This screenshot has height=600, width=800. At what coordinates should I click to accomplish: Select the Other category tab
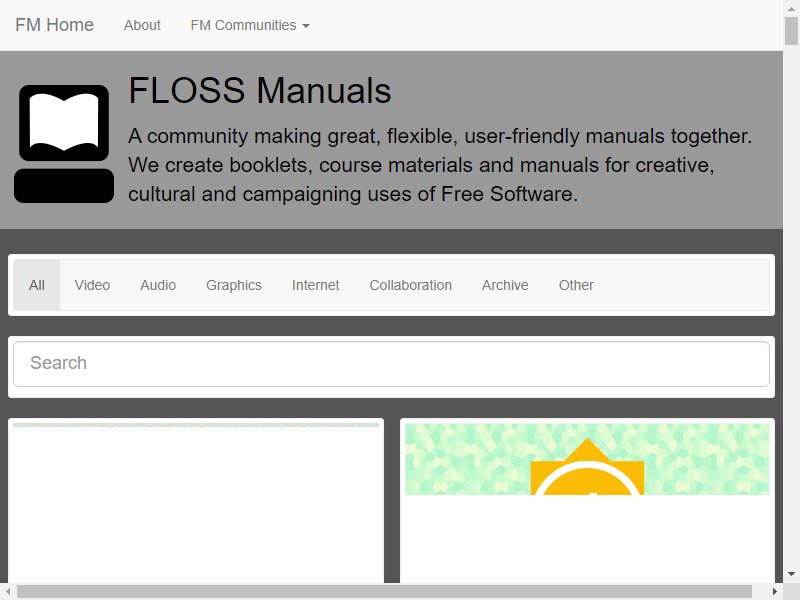pos(576,285)
